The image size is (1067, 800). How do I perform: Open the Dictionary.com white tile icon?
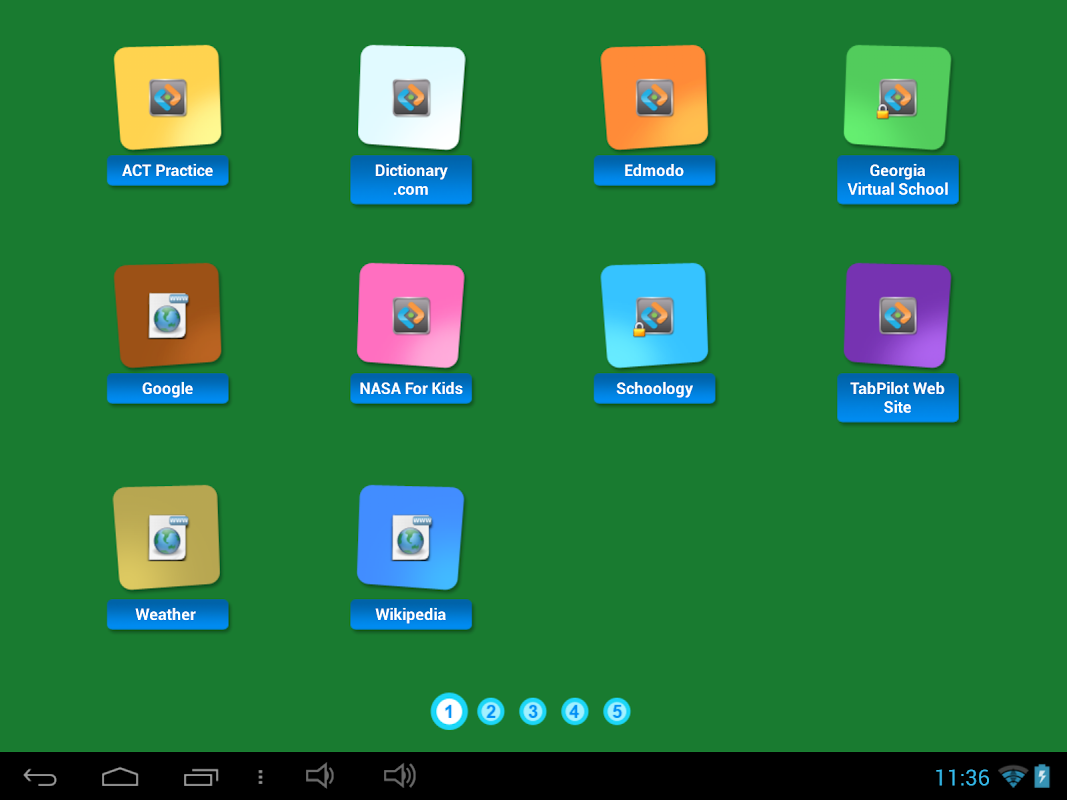[x=411, y=97]
